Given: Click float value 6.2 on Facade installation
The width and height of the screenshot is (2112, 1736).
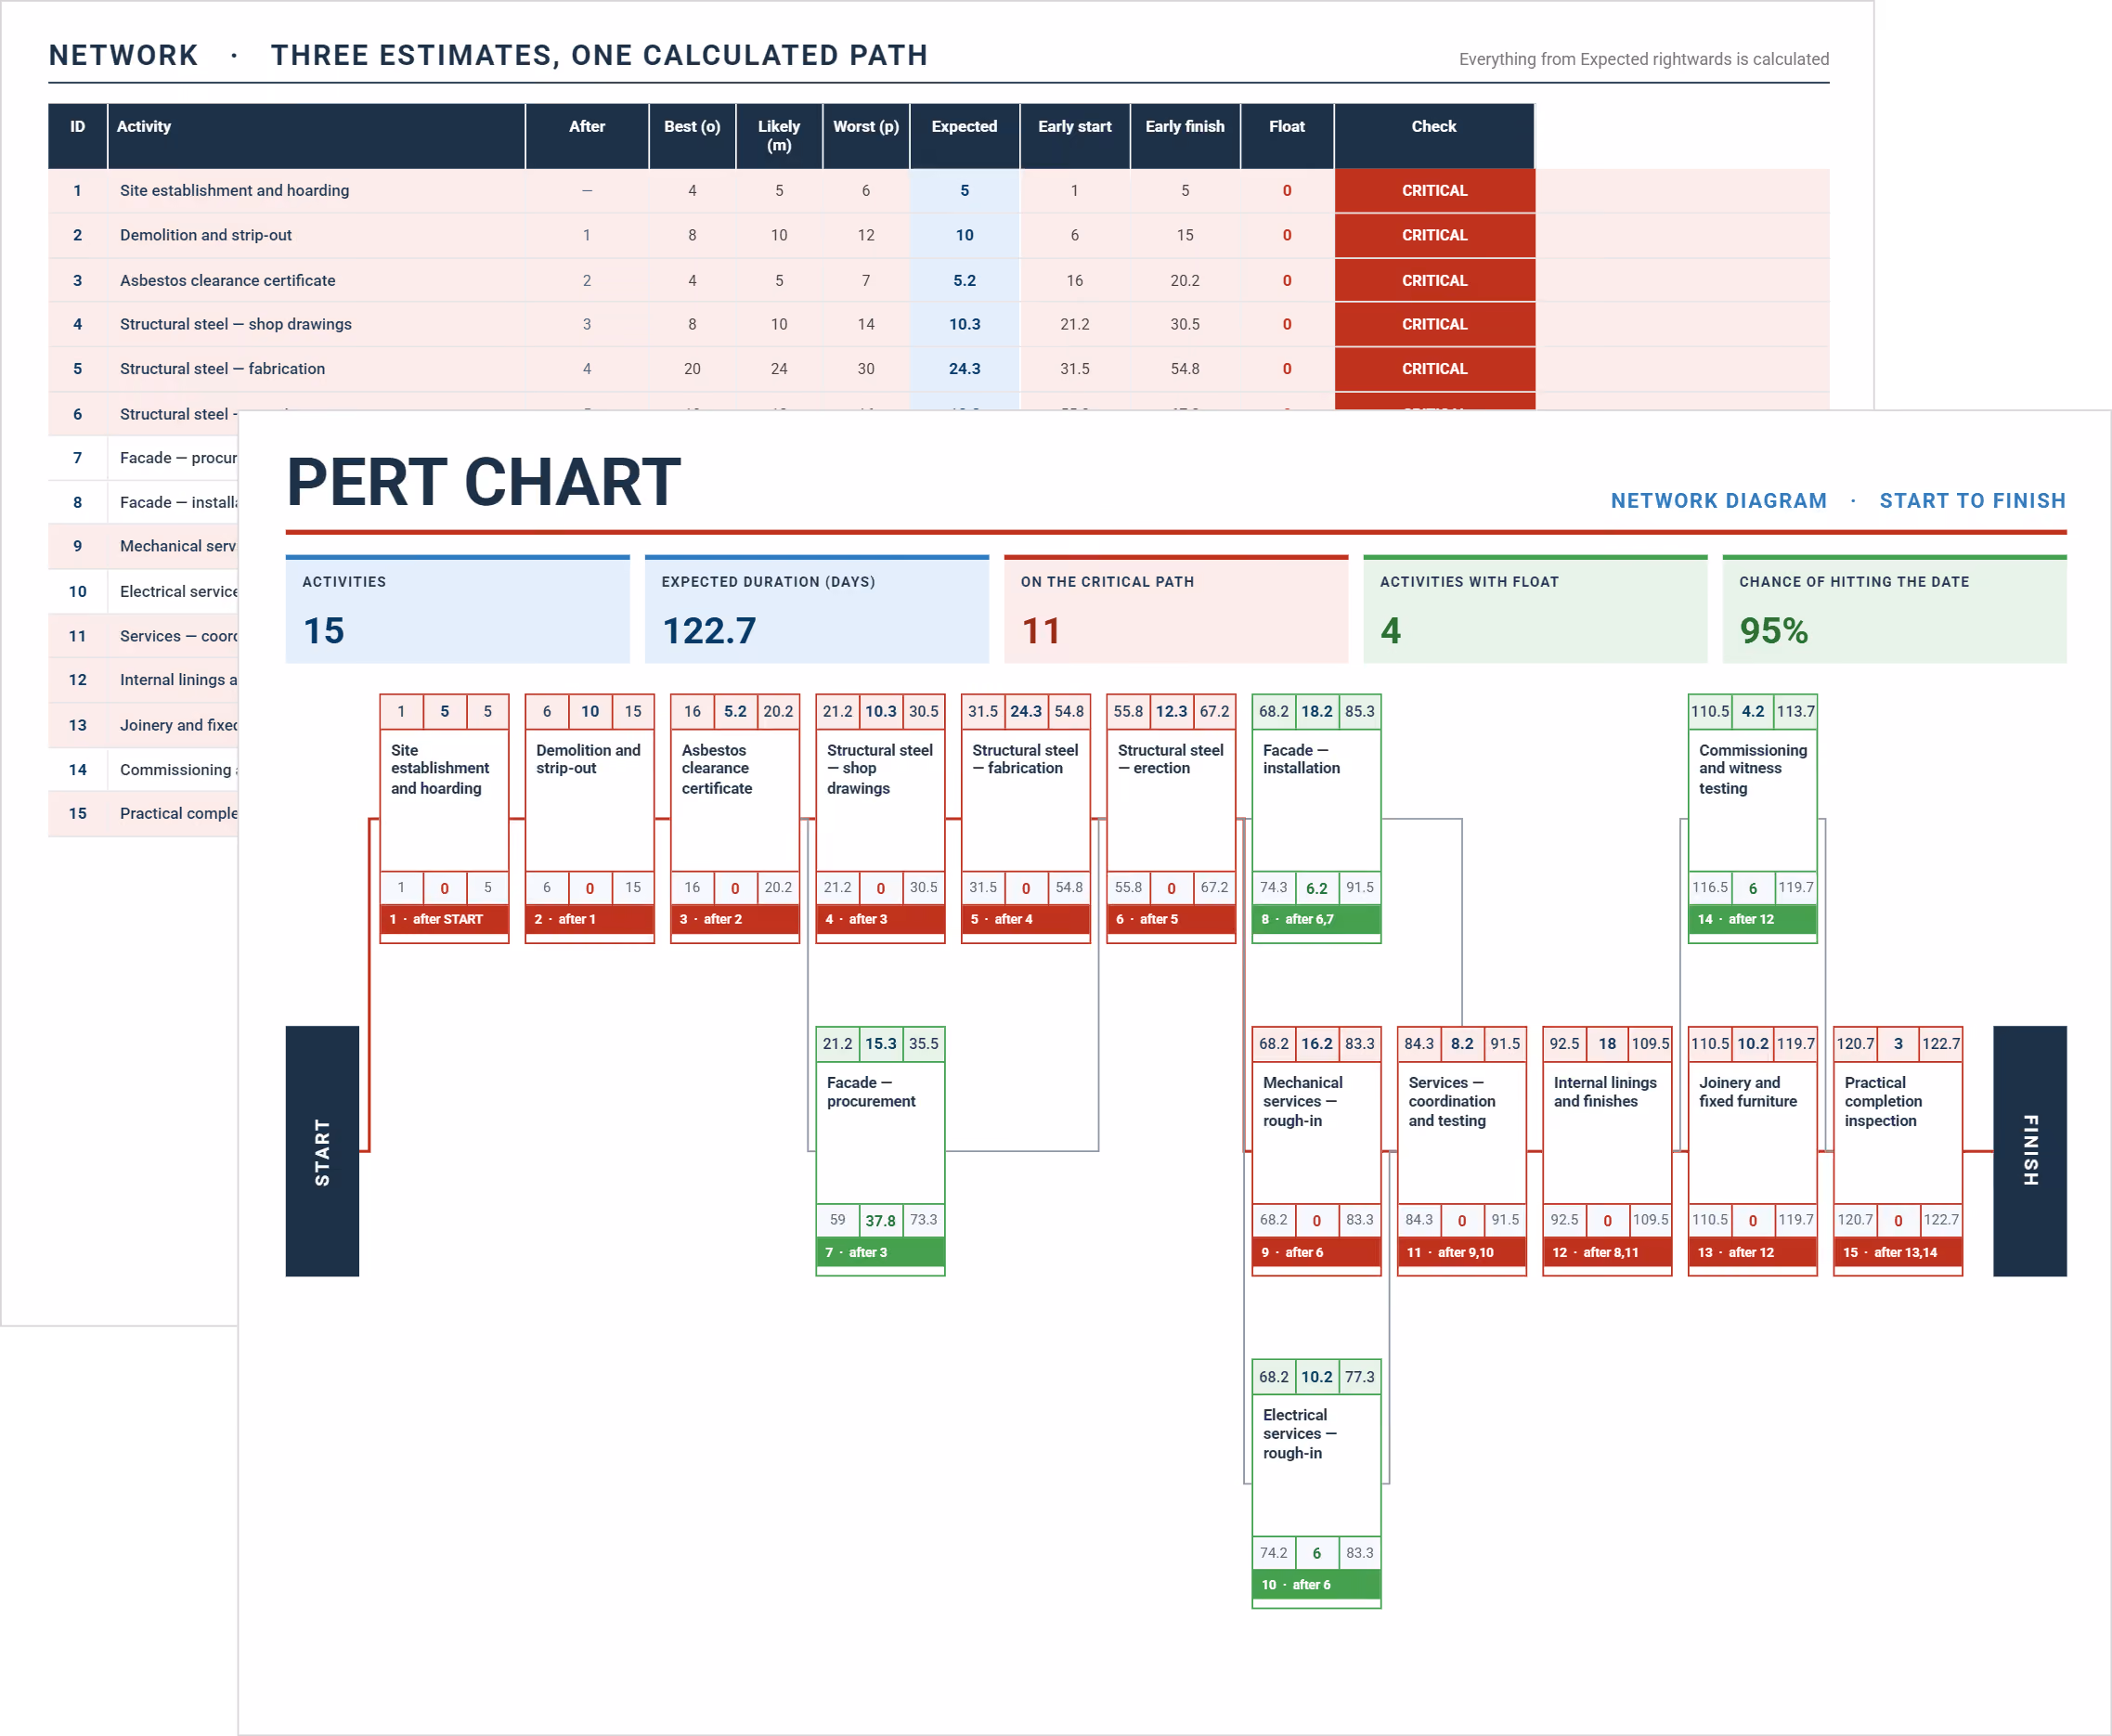Looking at the screenshot, I should point(1316,888).
